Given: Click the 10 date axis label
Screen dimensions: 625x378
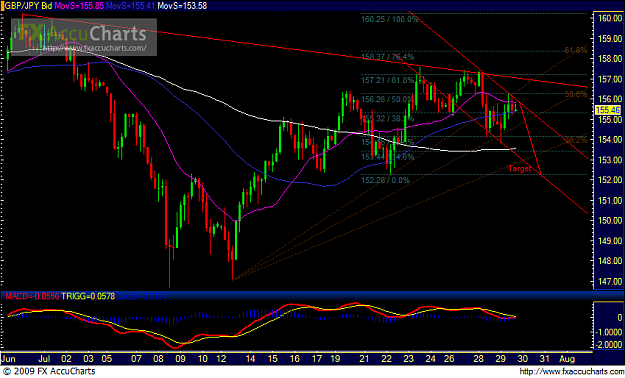Looking at the screenshot, I should pos(203,358).
